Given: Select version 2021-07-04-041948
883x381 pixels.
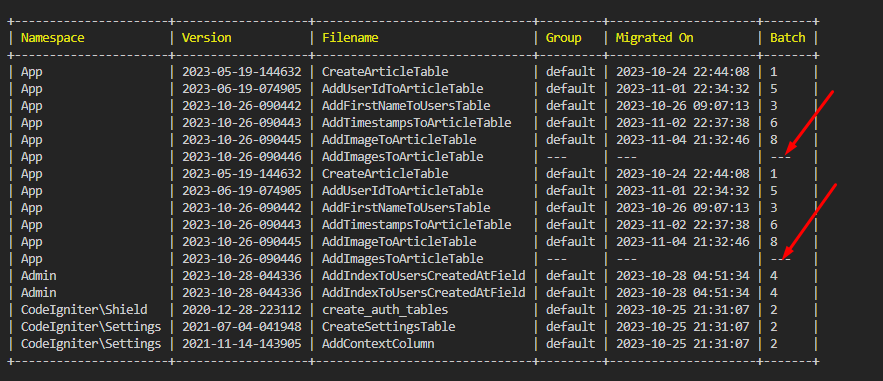Looking at the screenshot, I should point(241,327).
